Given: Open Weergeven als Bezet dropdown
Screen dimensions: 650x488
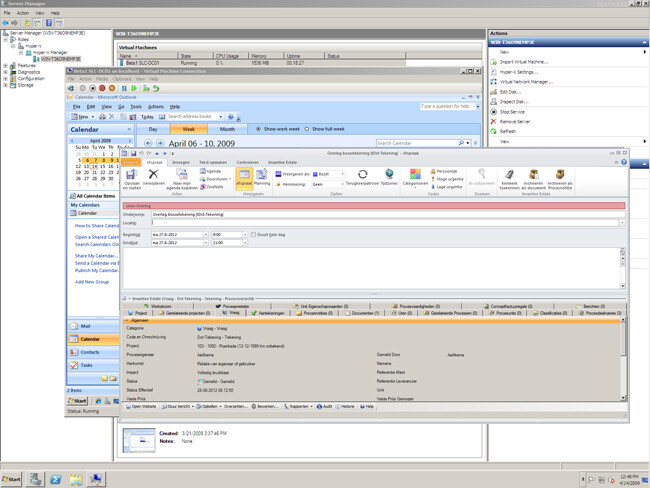Looking at the screenshot, I should (x=342, y=174).
